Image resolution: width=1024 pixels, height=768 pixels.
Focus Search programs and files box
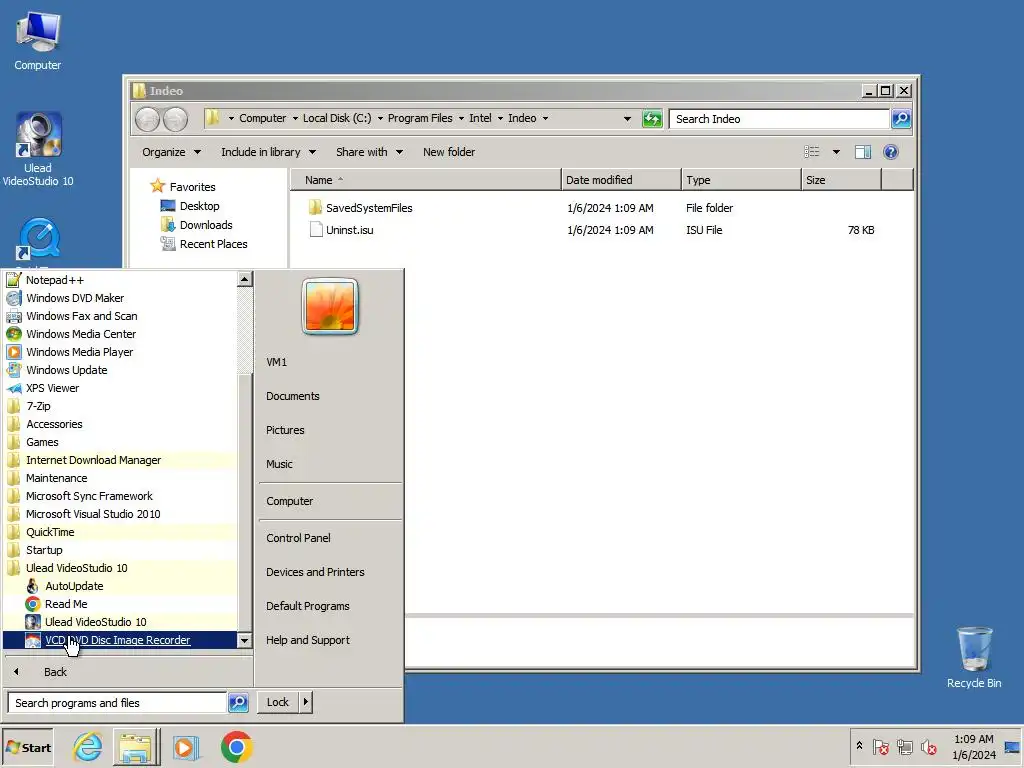coord(118,703)
